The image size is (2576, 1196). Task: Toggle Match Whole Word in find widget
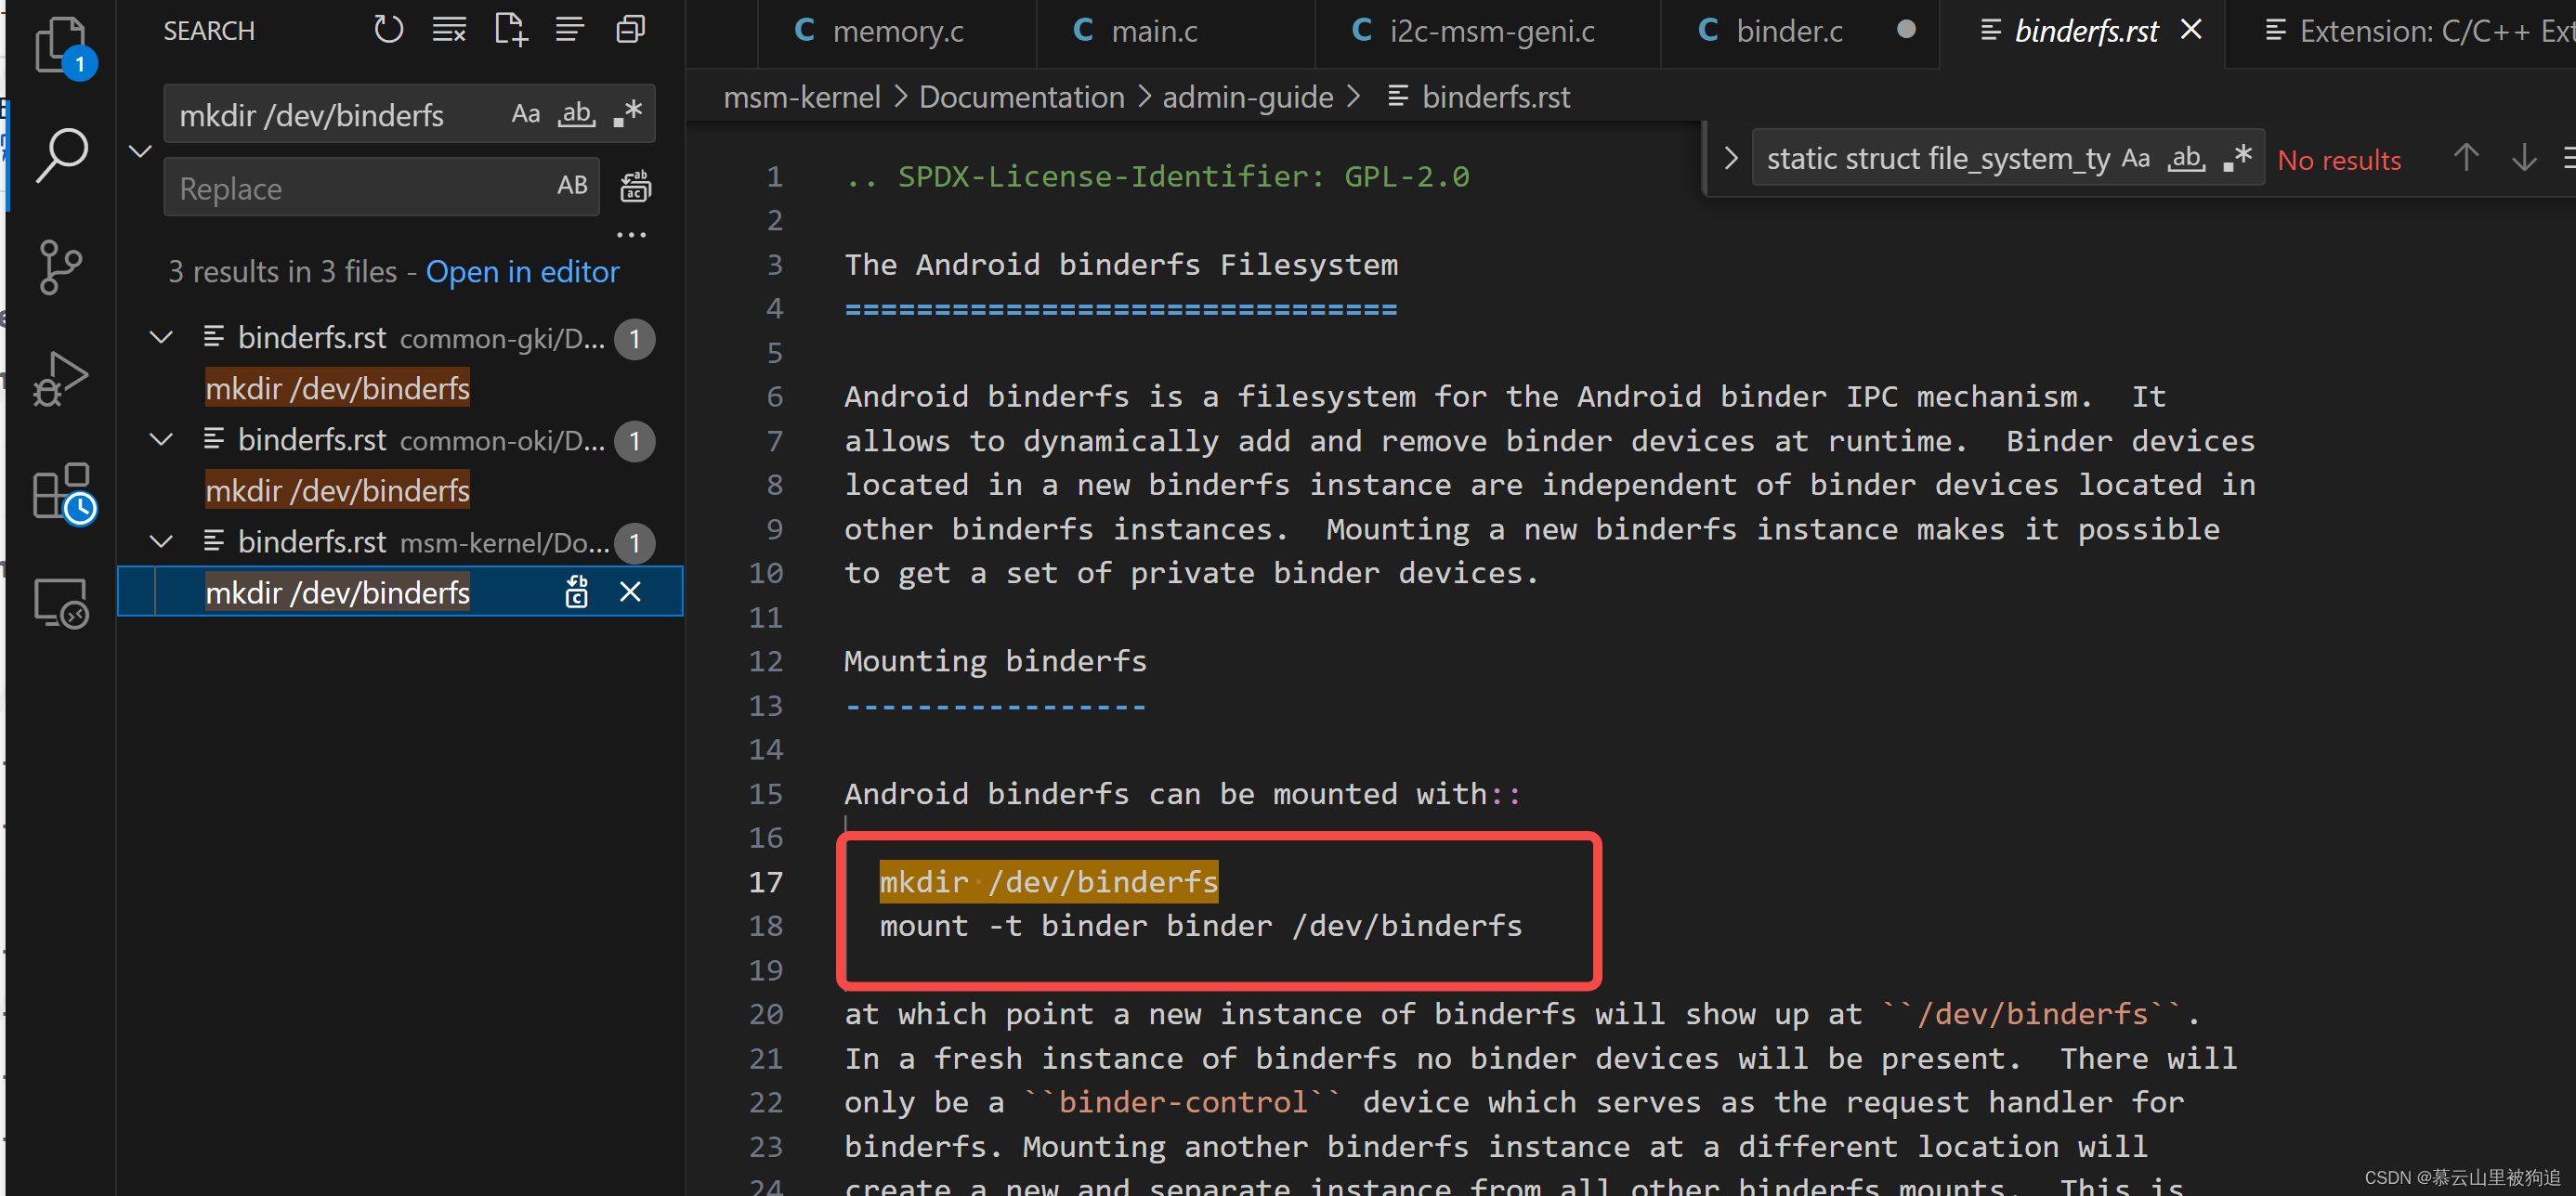click(2186, 158)
